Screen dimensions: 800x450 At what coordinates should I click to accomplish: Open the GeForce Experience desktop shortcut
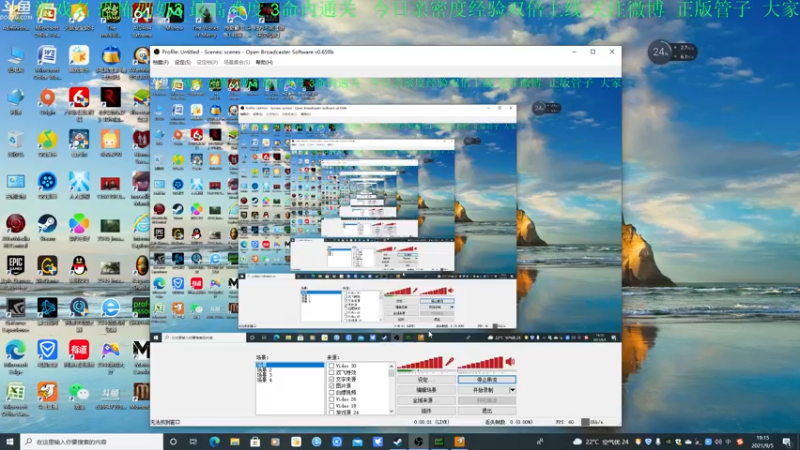16,312
